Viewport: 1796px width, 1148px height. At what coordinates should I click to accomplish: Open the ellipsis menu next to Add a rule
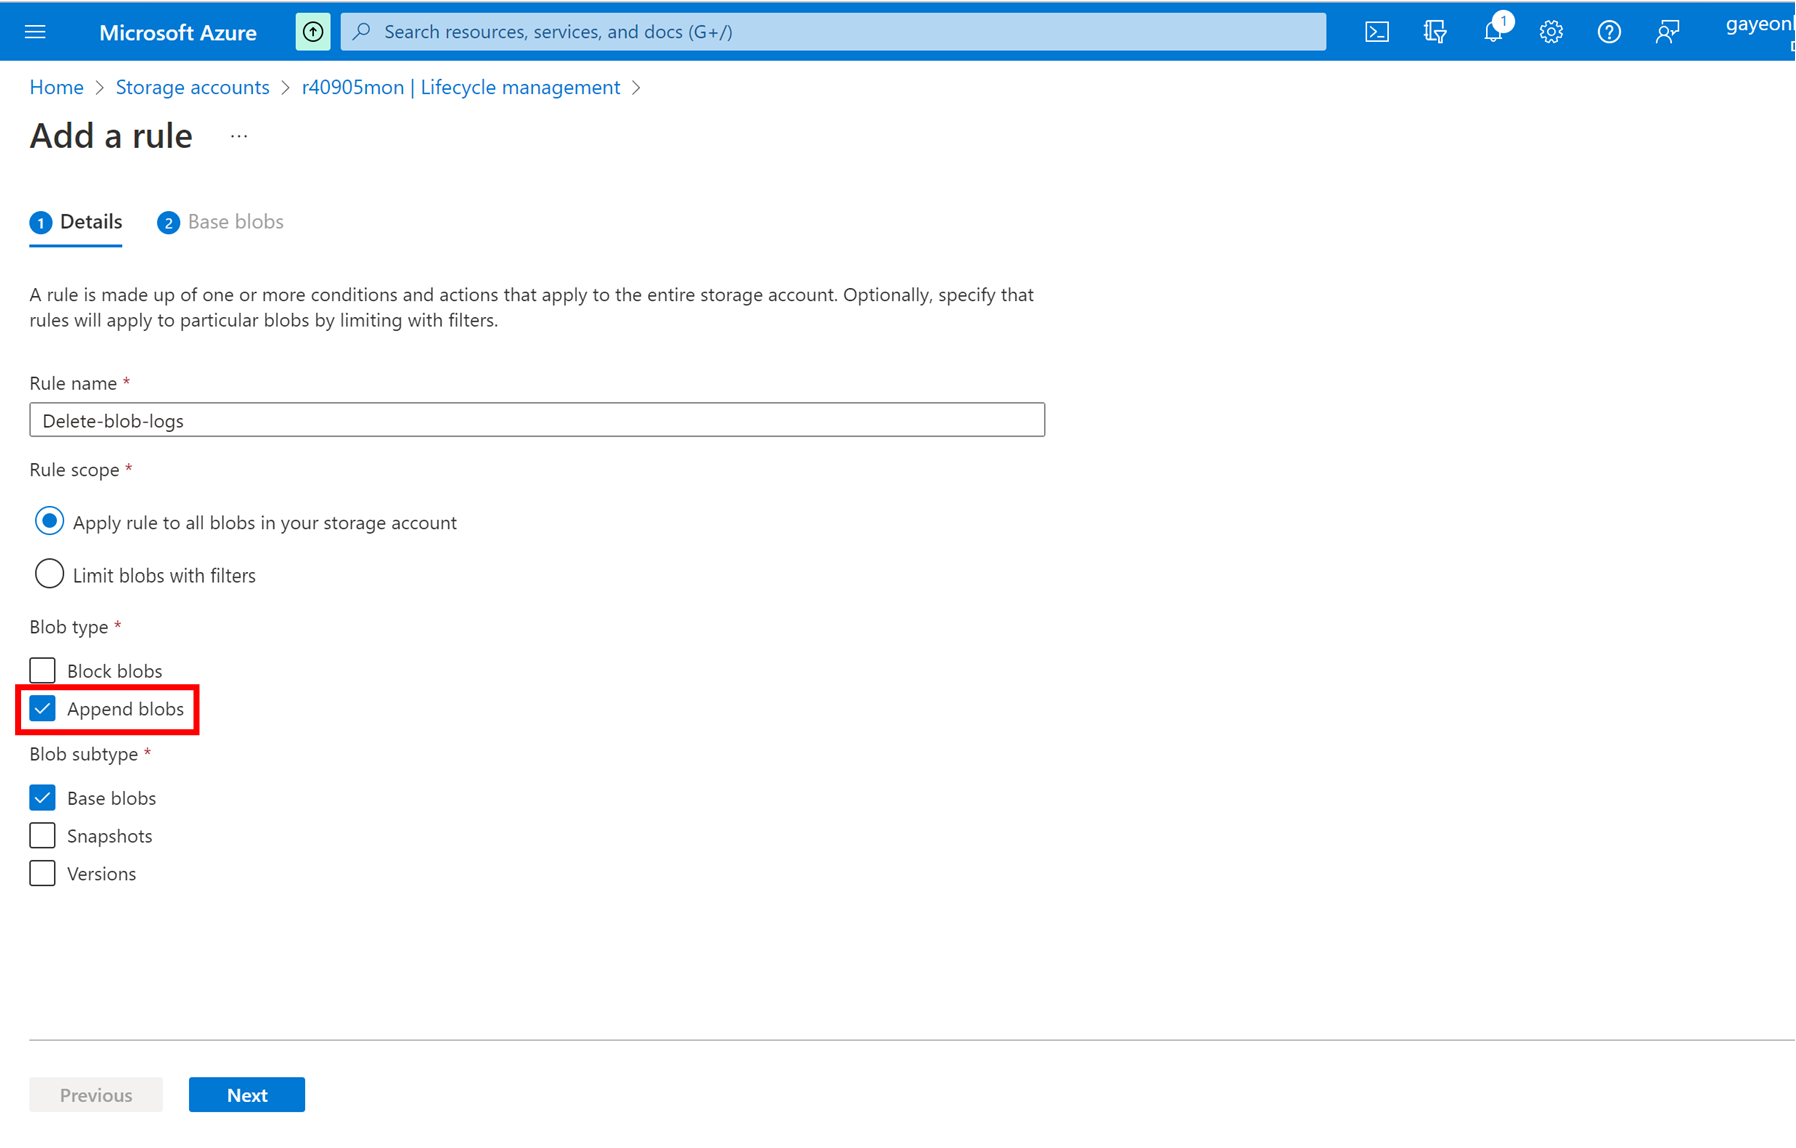[x=238, y=136]
